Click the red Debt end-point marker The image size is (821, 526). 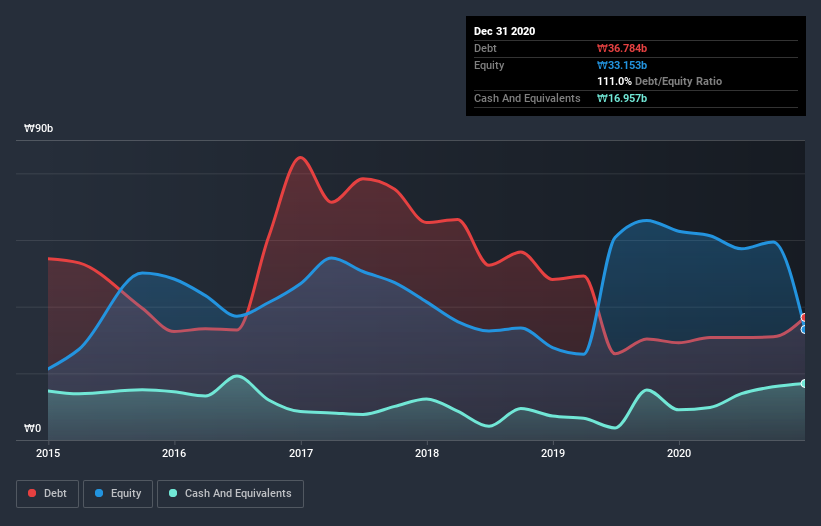click(804, 318)
